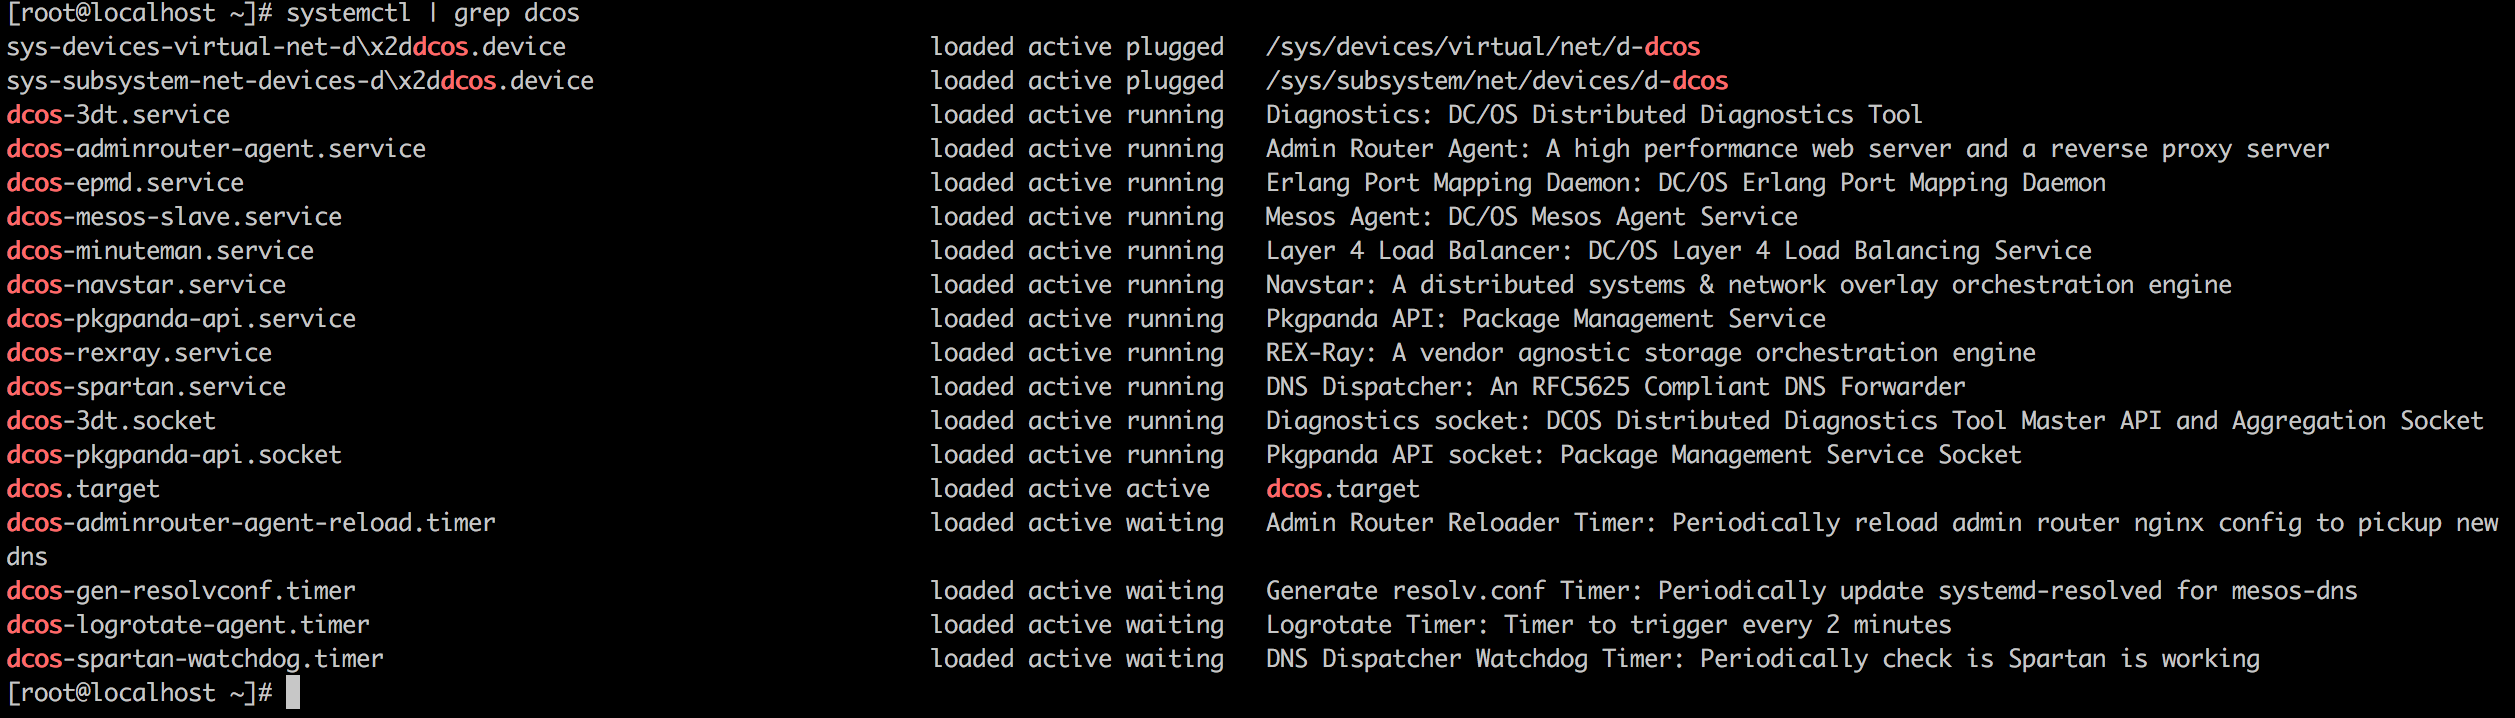Click the dcos-pkgpanda-api.socket entry

pos(174,455)
